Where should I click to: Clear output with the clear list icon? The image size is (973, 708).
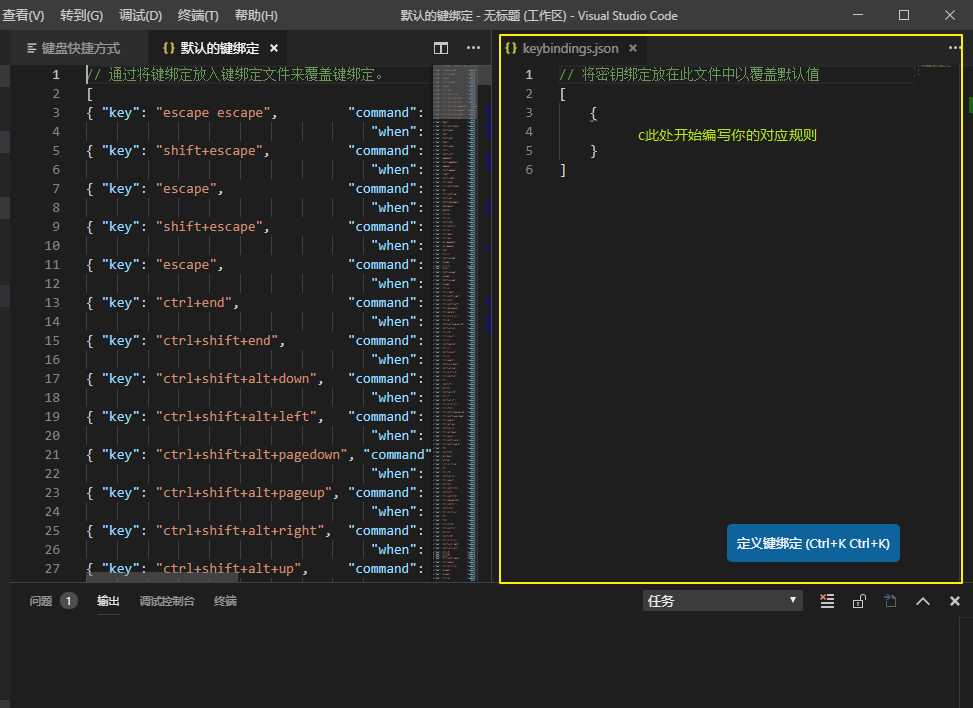click(827, 601)
